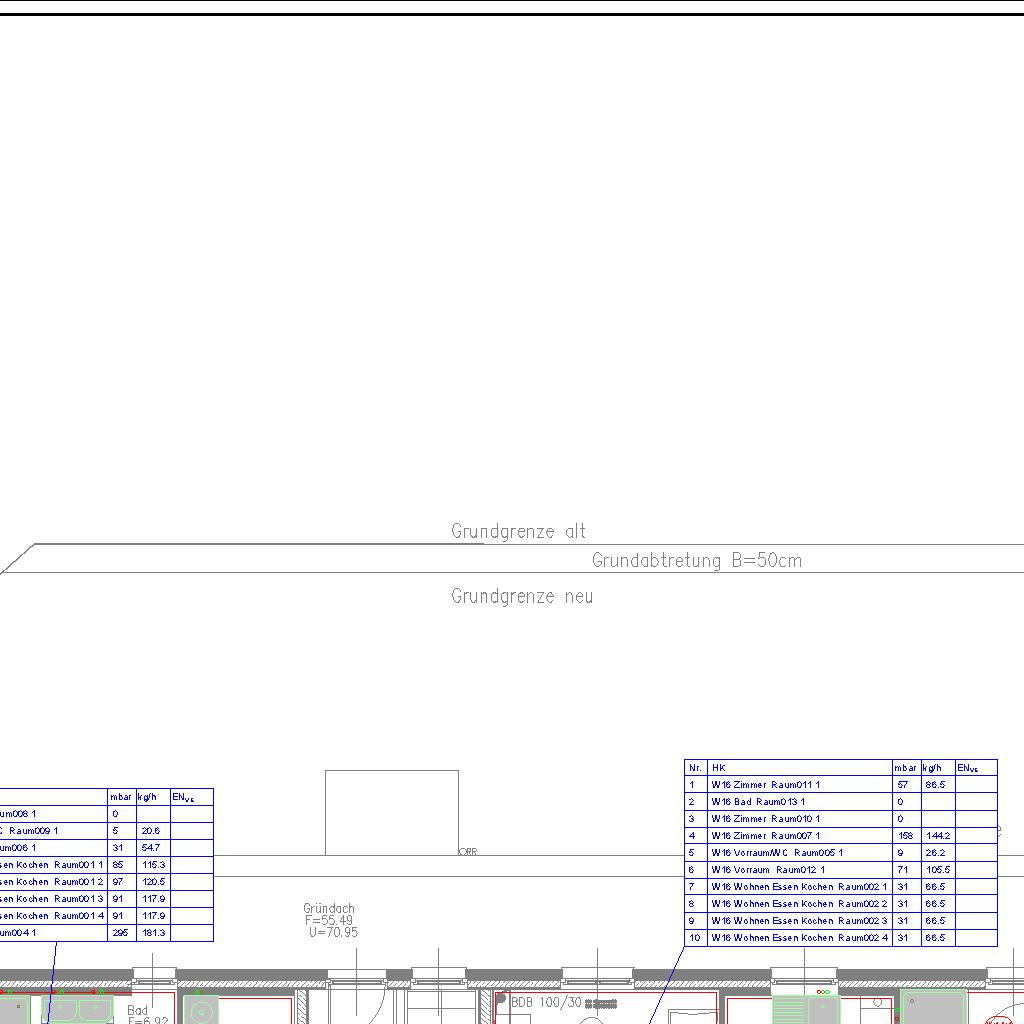Image resolution: width=1024 pixels, height=1024 pixels.
Task: Select the 'W16 Zimmer Raum007 1' row
Action: pyautogui.click(x=765, y=836)
